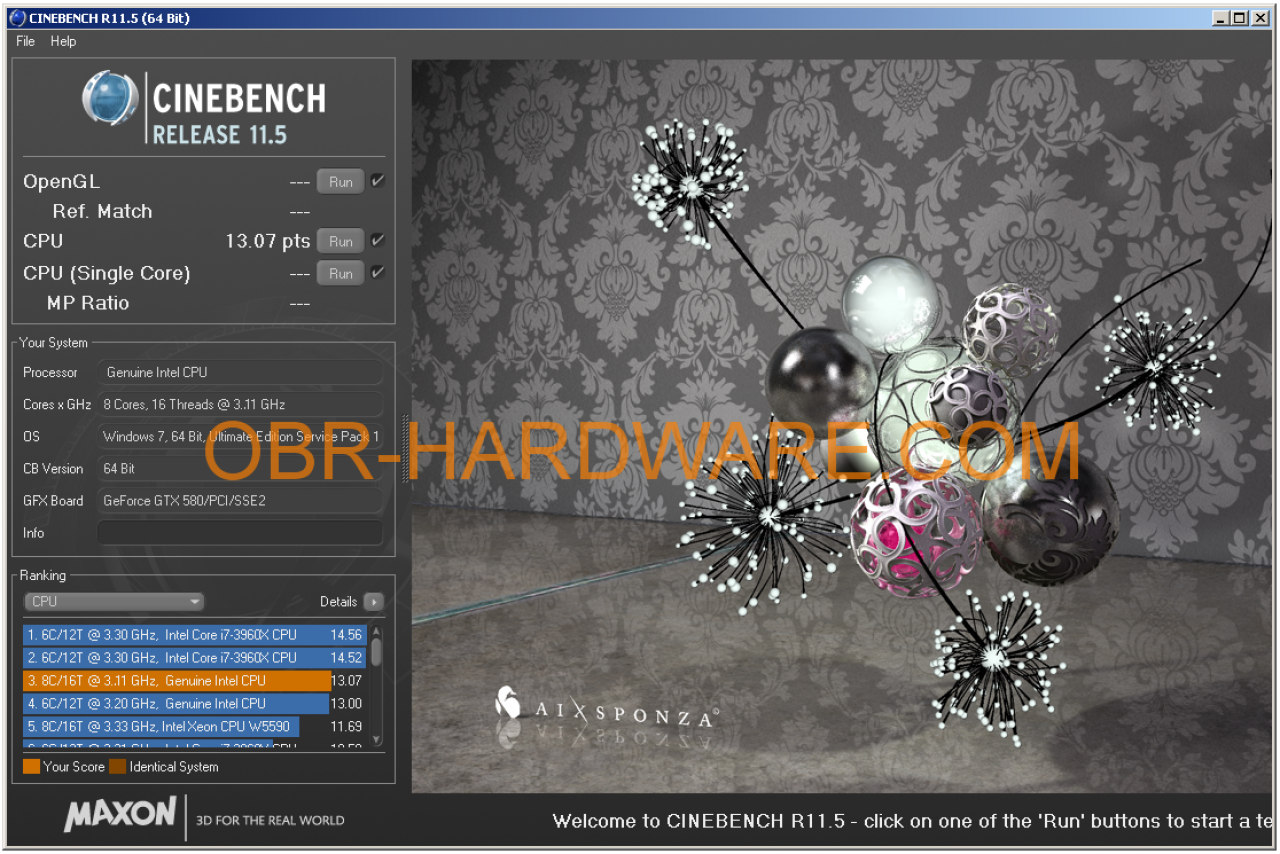Toggle the OpenGL test checkbox
Viewport: 1280px width, 854px height.
(378, 181)
